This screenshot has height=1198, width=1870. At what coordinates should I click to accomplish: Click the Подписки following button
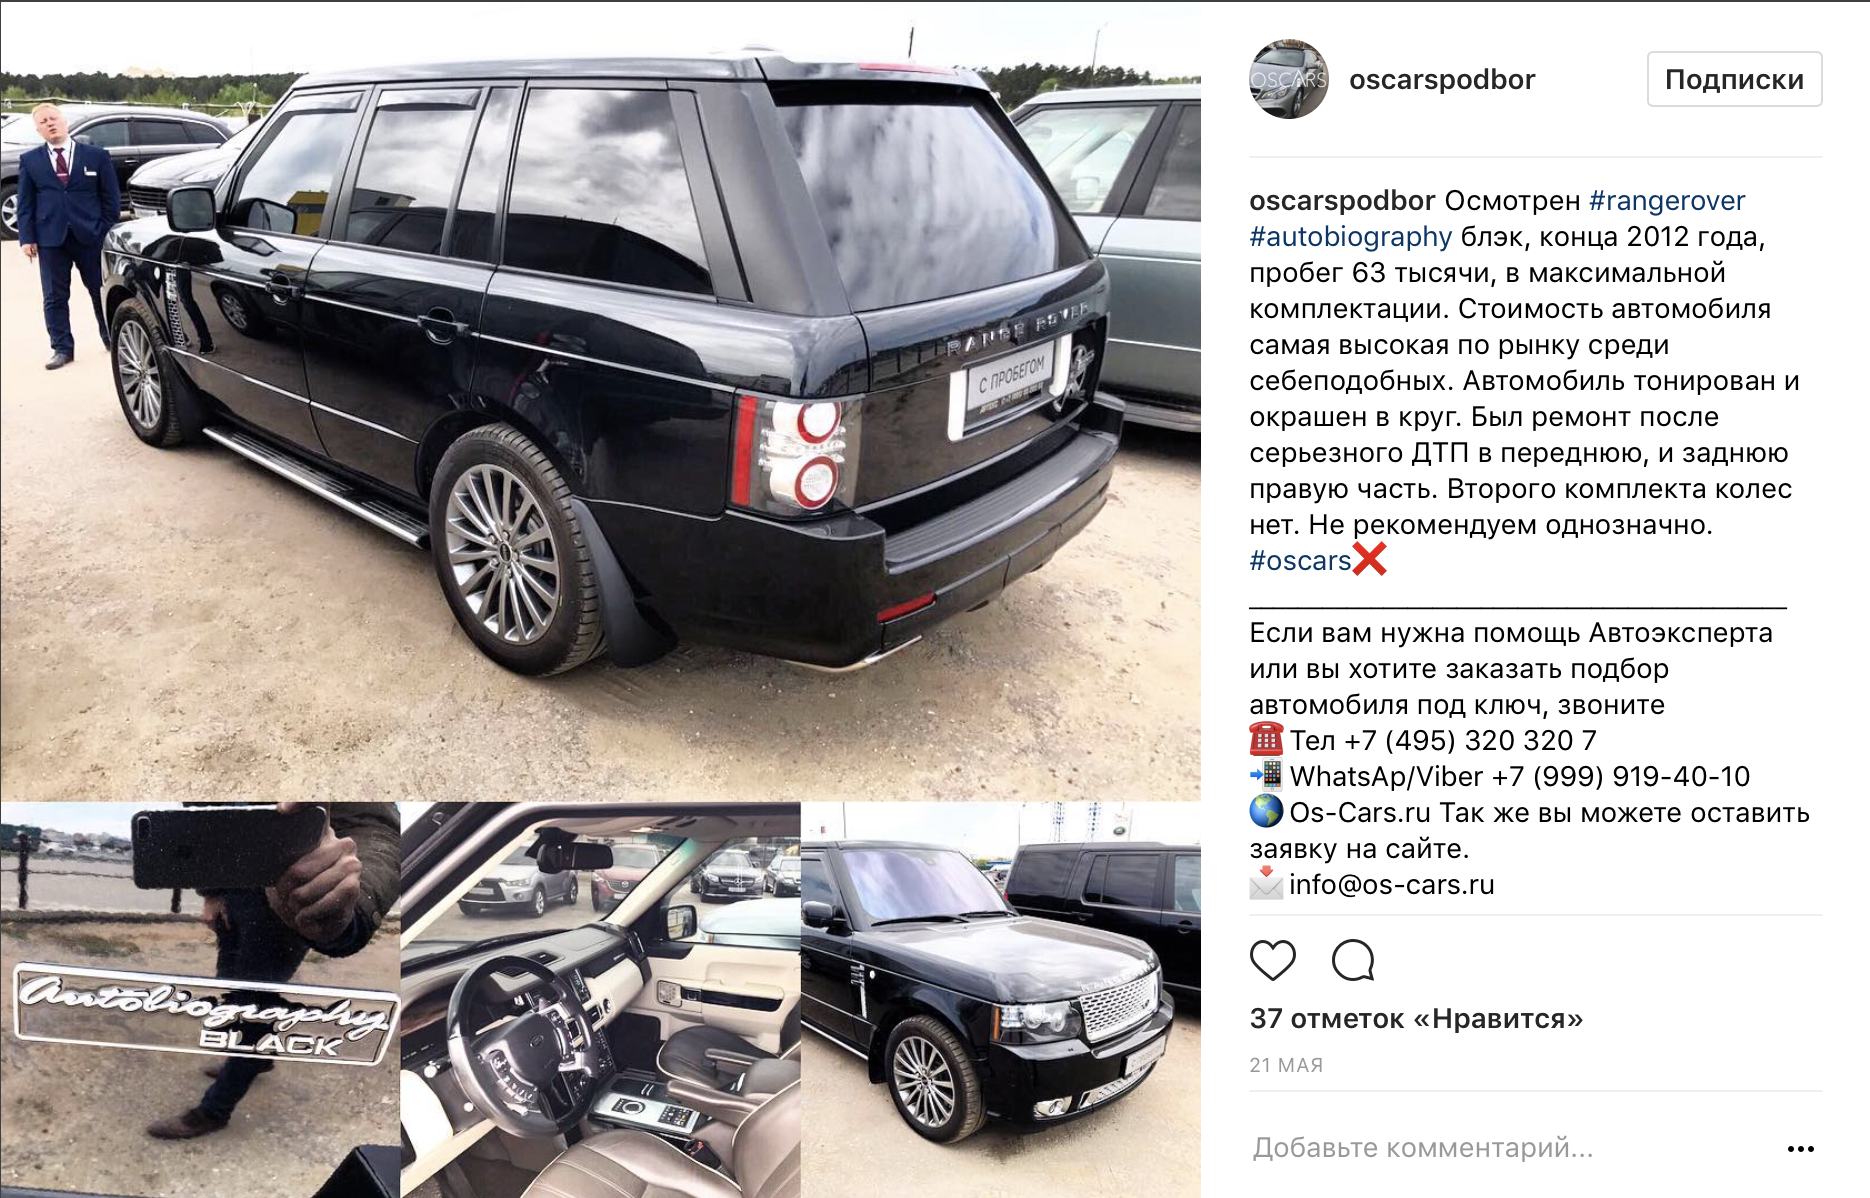pyautogui.click(x=1734, y=79)
